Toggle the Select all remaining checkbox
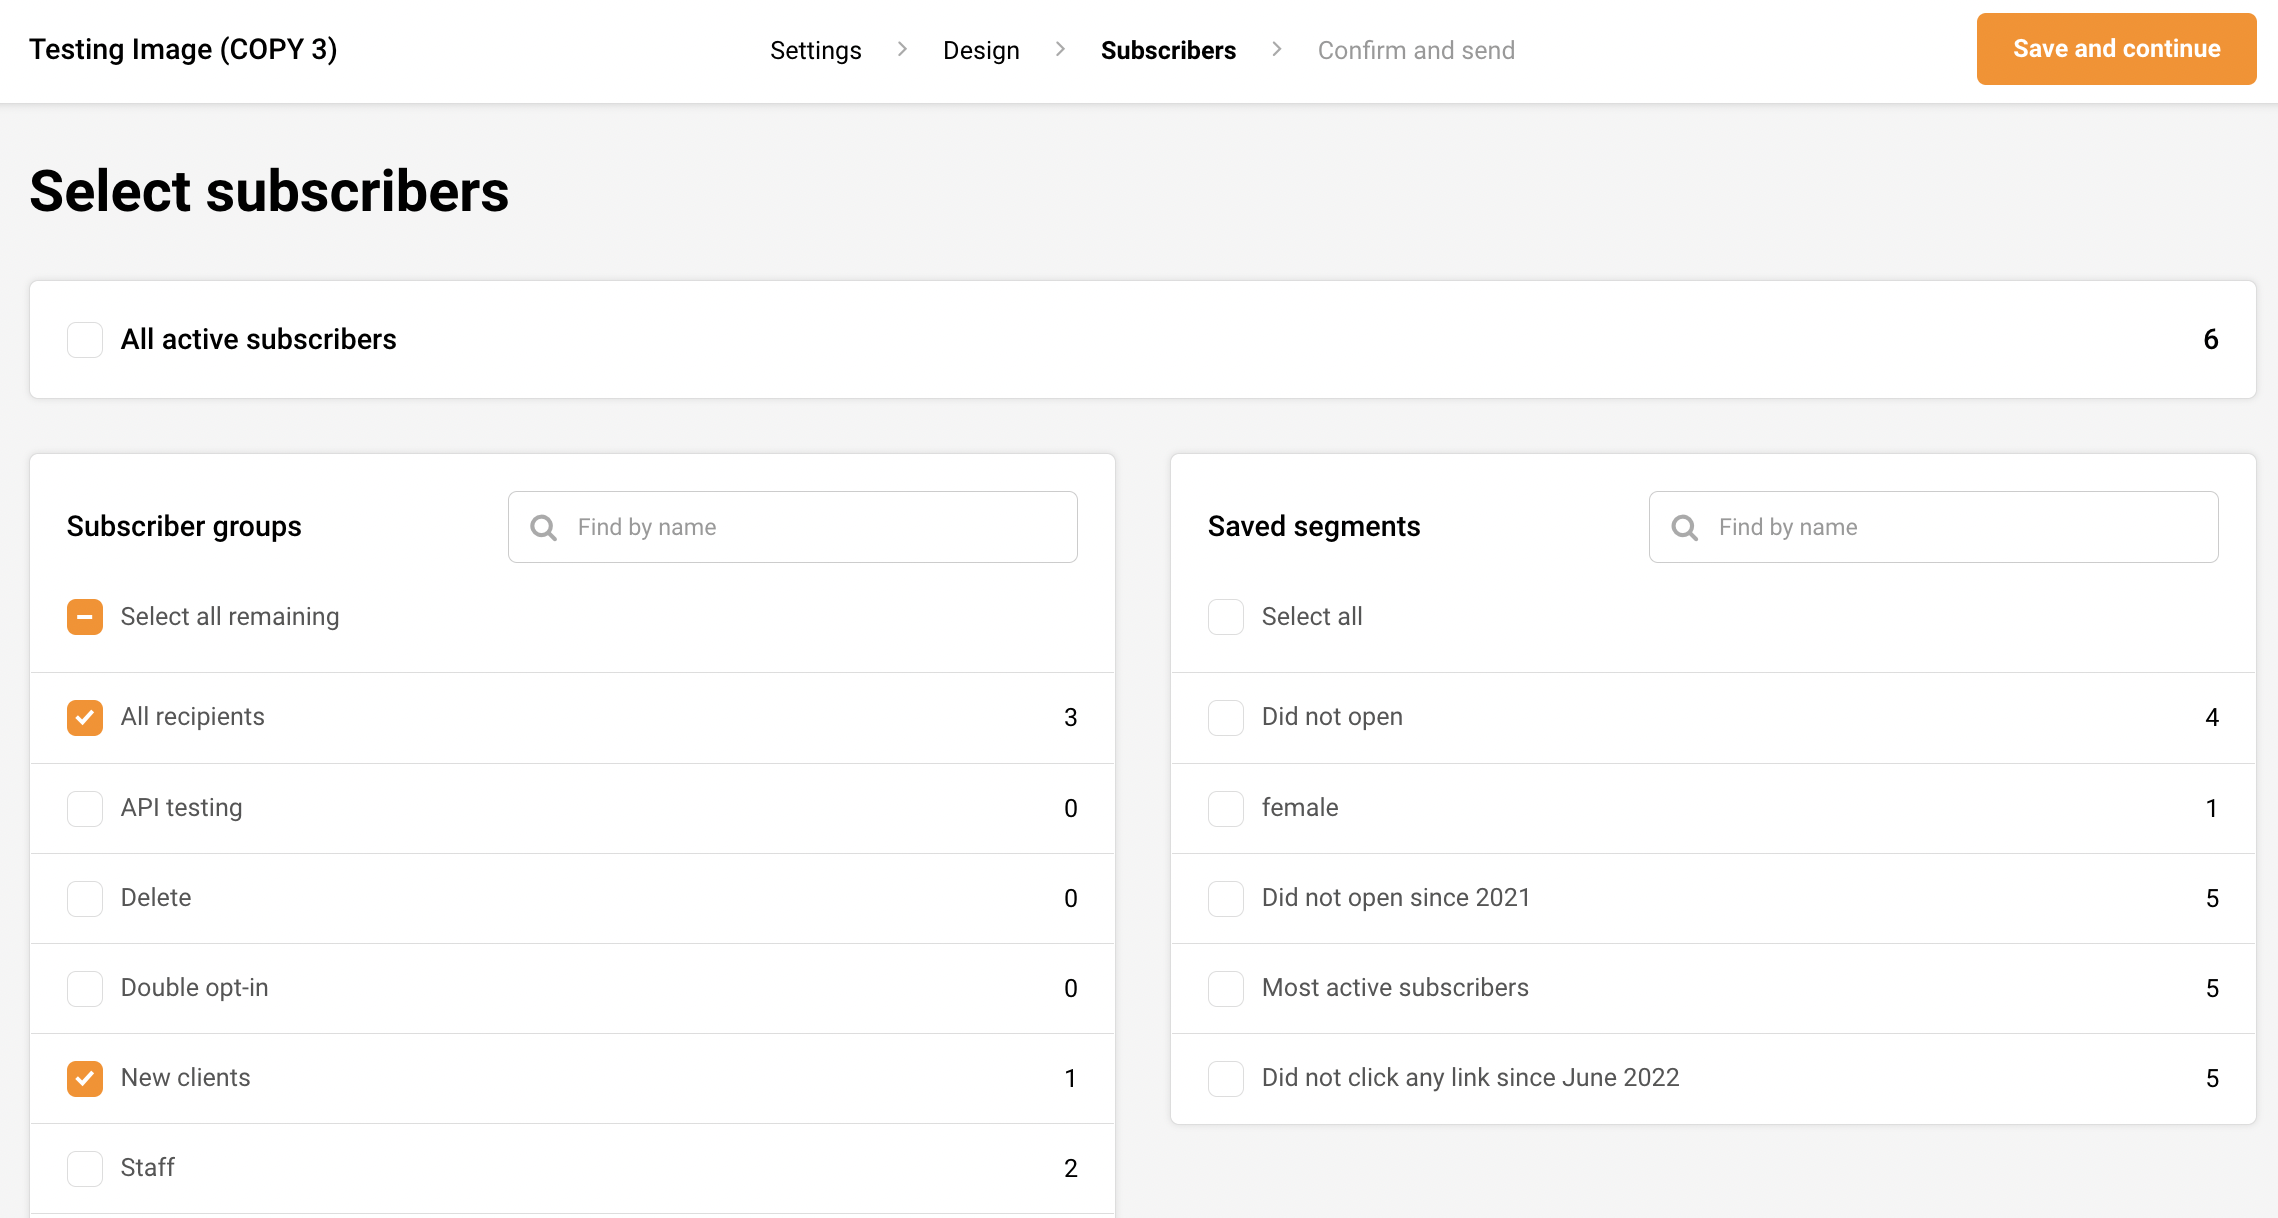Image resolution: width=2278 pixels, height=1218 pixels. 85,617
